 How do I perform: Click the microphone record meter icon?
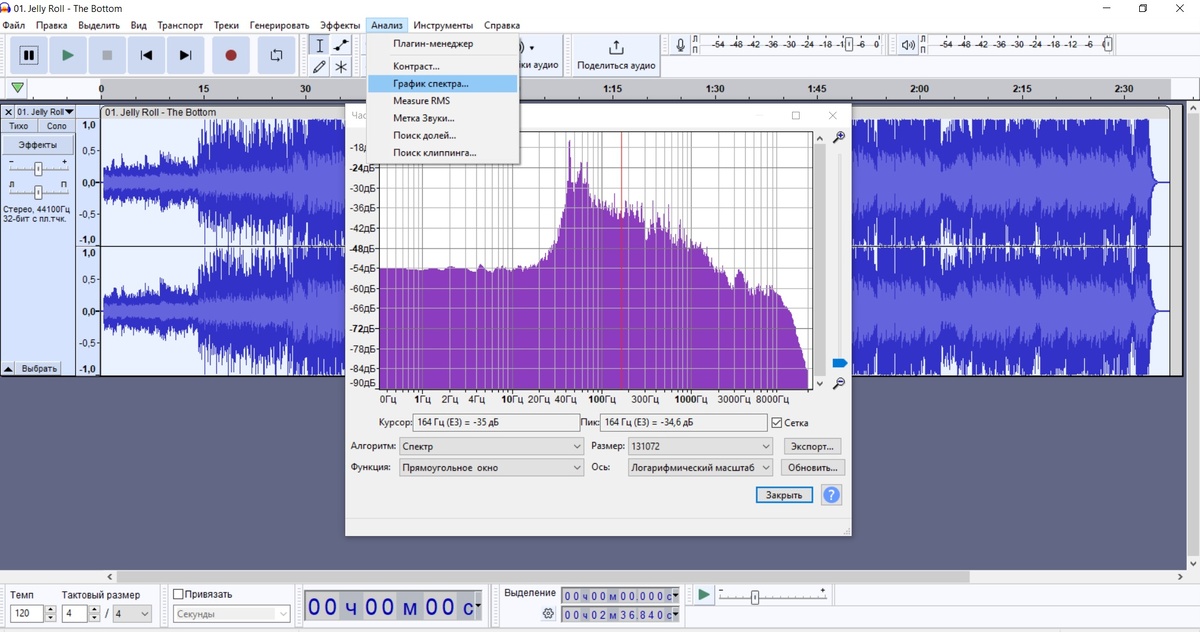(681, 45)
